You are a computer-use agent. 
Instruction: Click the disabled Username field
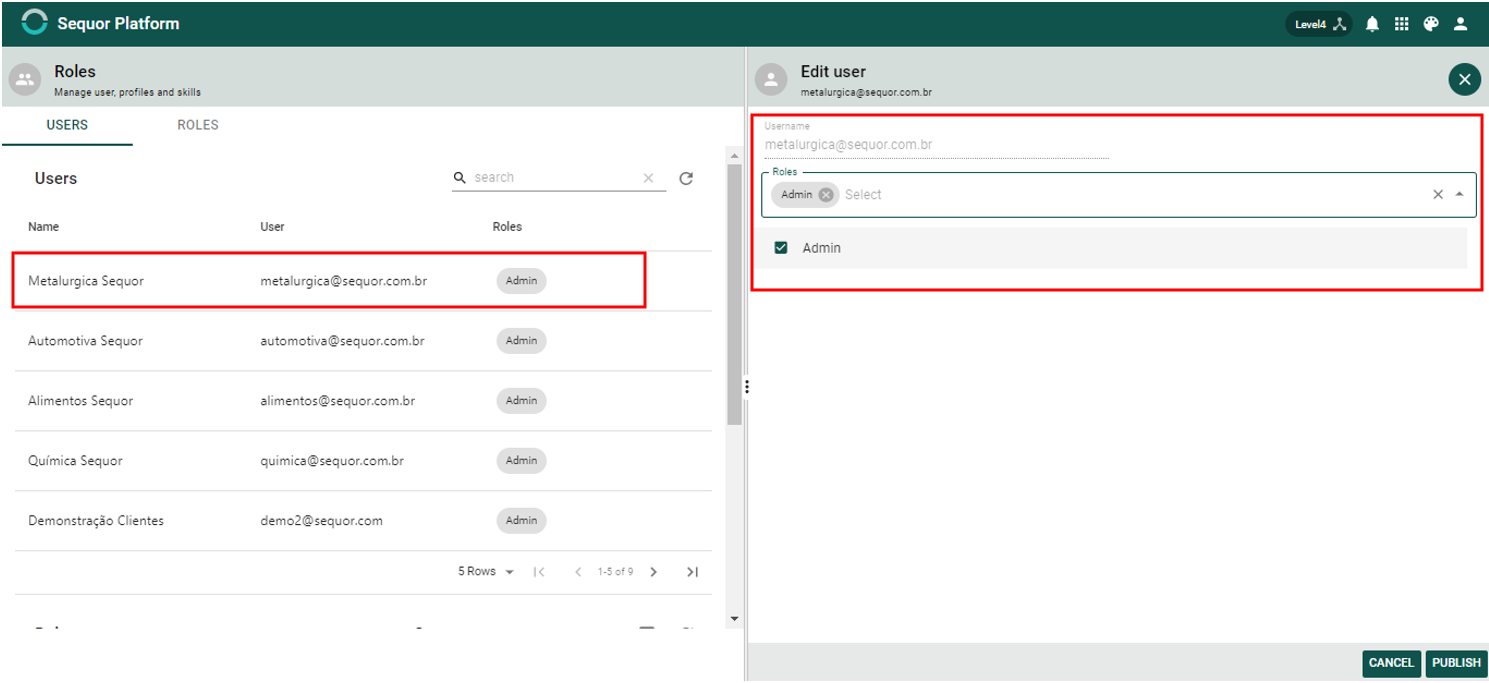coord(936,144)
